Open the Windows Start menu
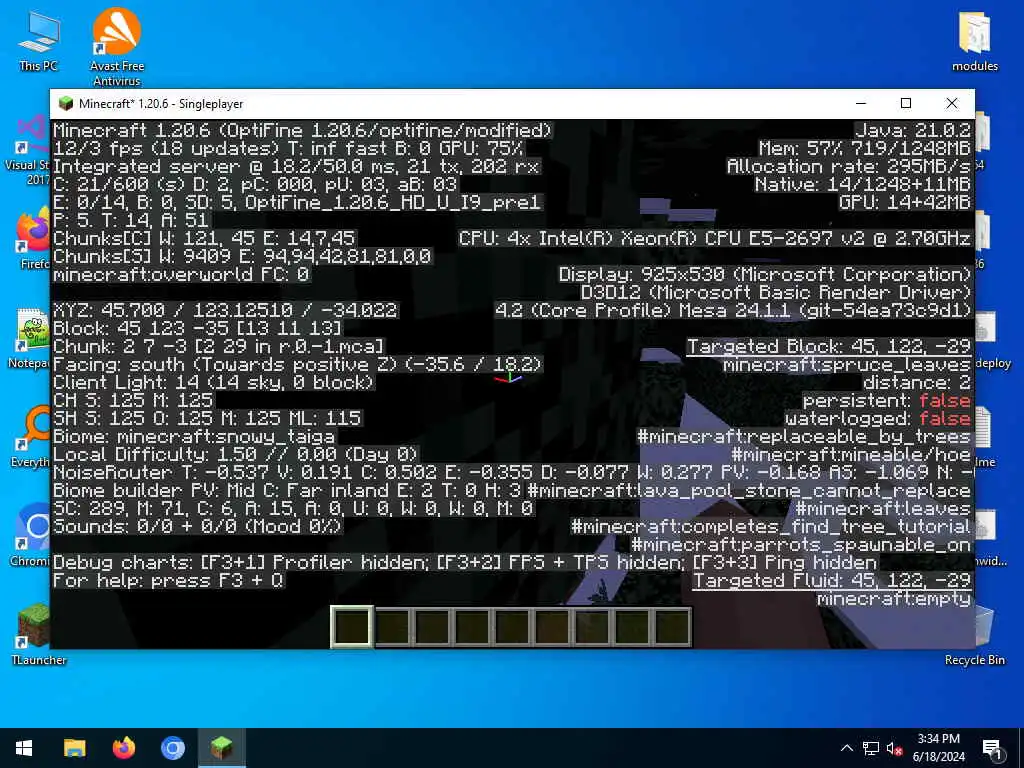 [24, 748]
